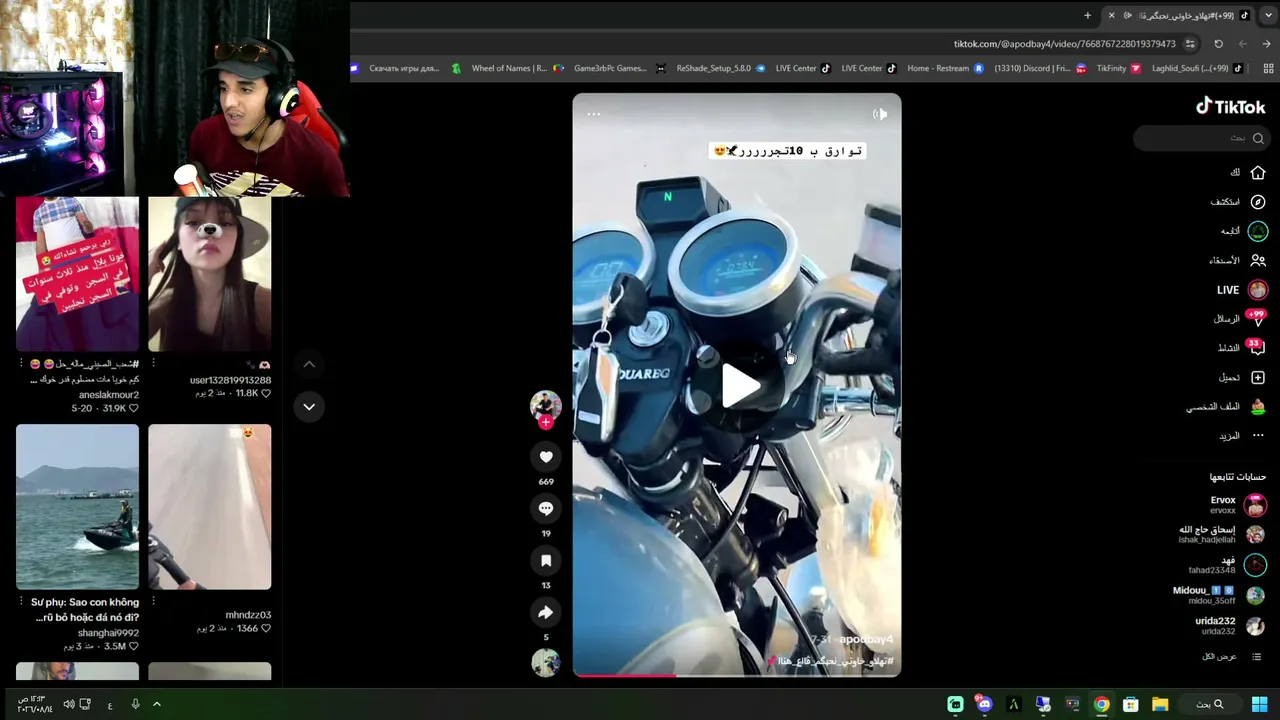Image resolution: width=1280 pixels, height=720 pixels.
Task: Open the spinning sound disc for the video
Action: coord(546,662)
